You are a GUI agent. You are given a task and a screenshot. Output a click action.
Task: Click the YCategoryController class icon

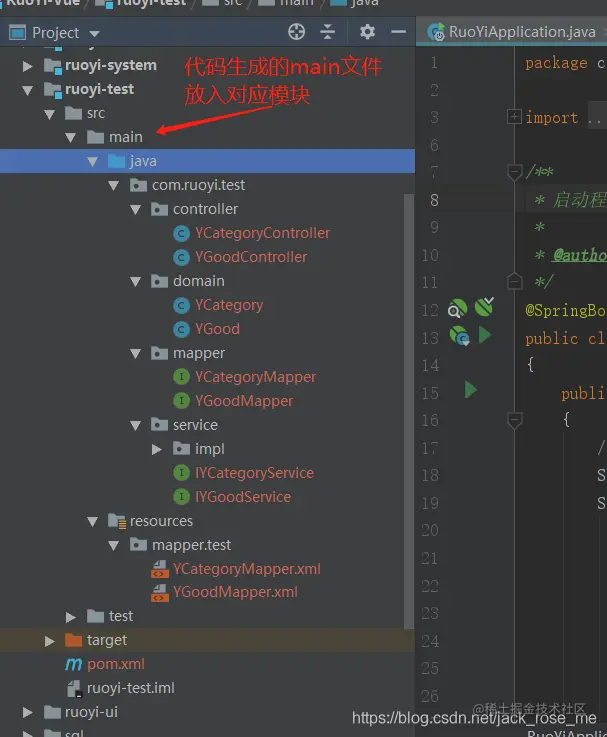(181, 234)
